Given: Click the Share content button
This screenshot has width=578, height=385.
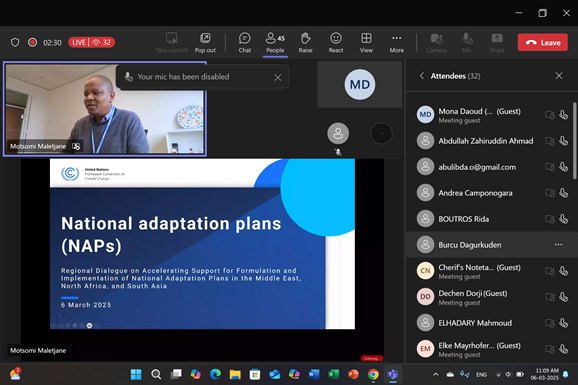Looking at the screenshot, I should [x=497, y=43].
